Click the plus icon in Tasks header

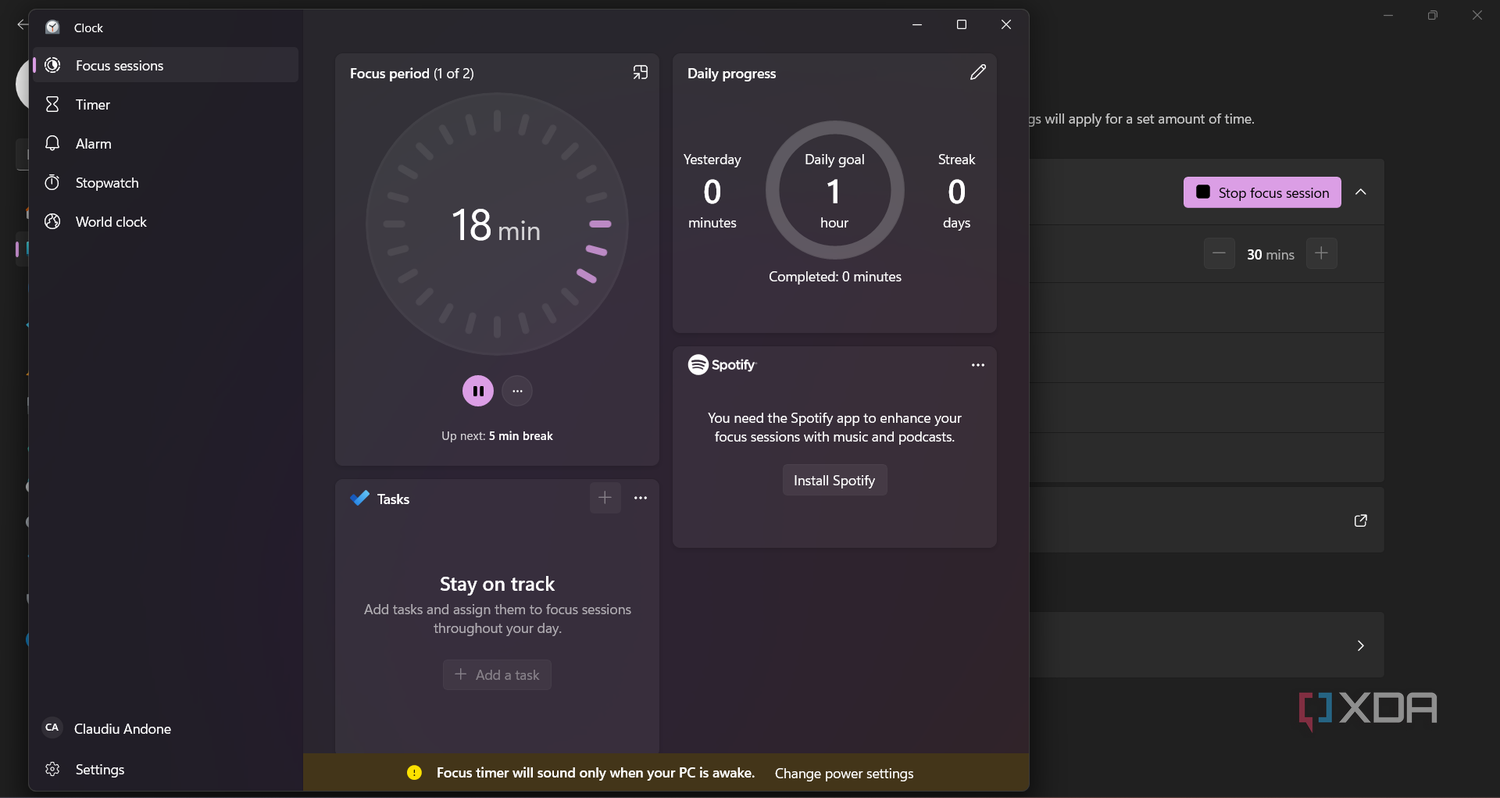tap(605, 497)
